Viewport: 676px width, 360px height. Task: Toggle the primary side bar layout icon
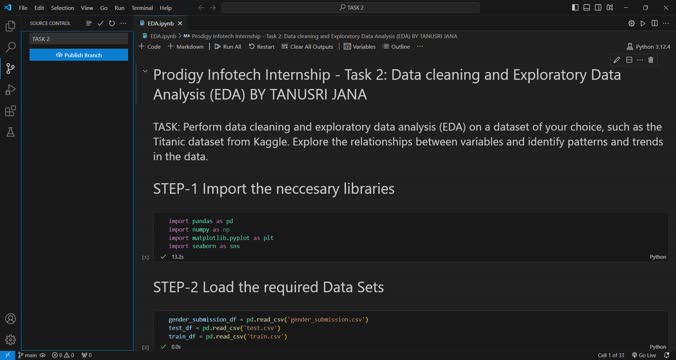point(575,7)
